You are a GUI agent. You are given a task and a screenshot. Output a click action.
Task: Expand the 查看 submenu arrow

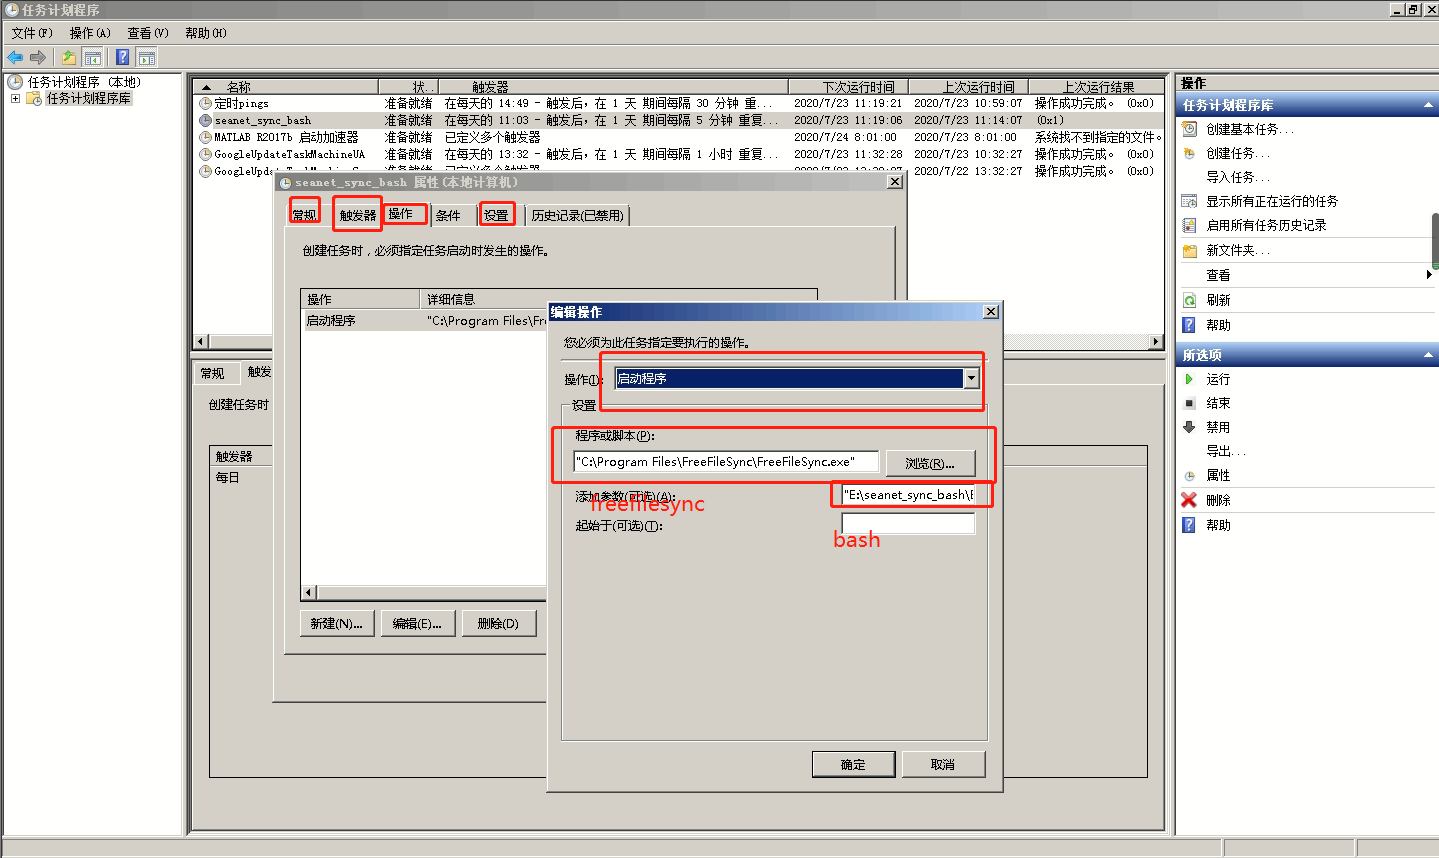pyautogui.click(x=1429, y=275)
